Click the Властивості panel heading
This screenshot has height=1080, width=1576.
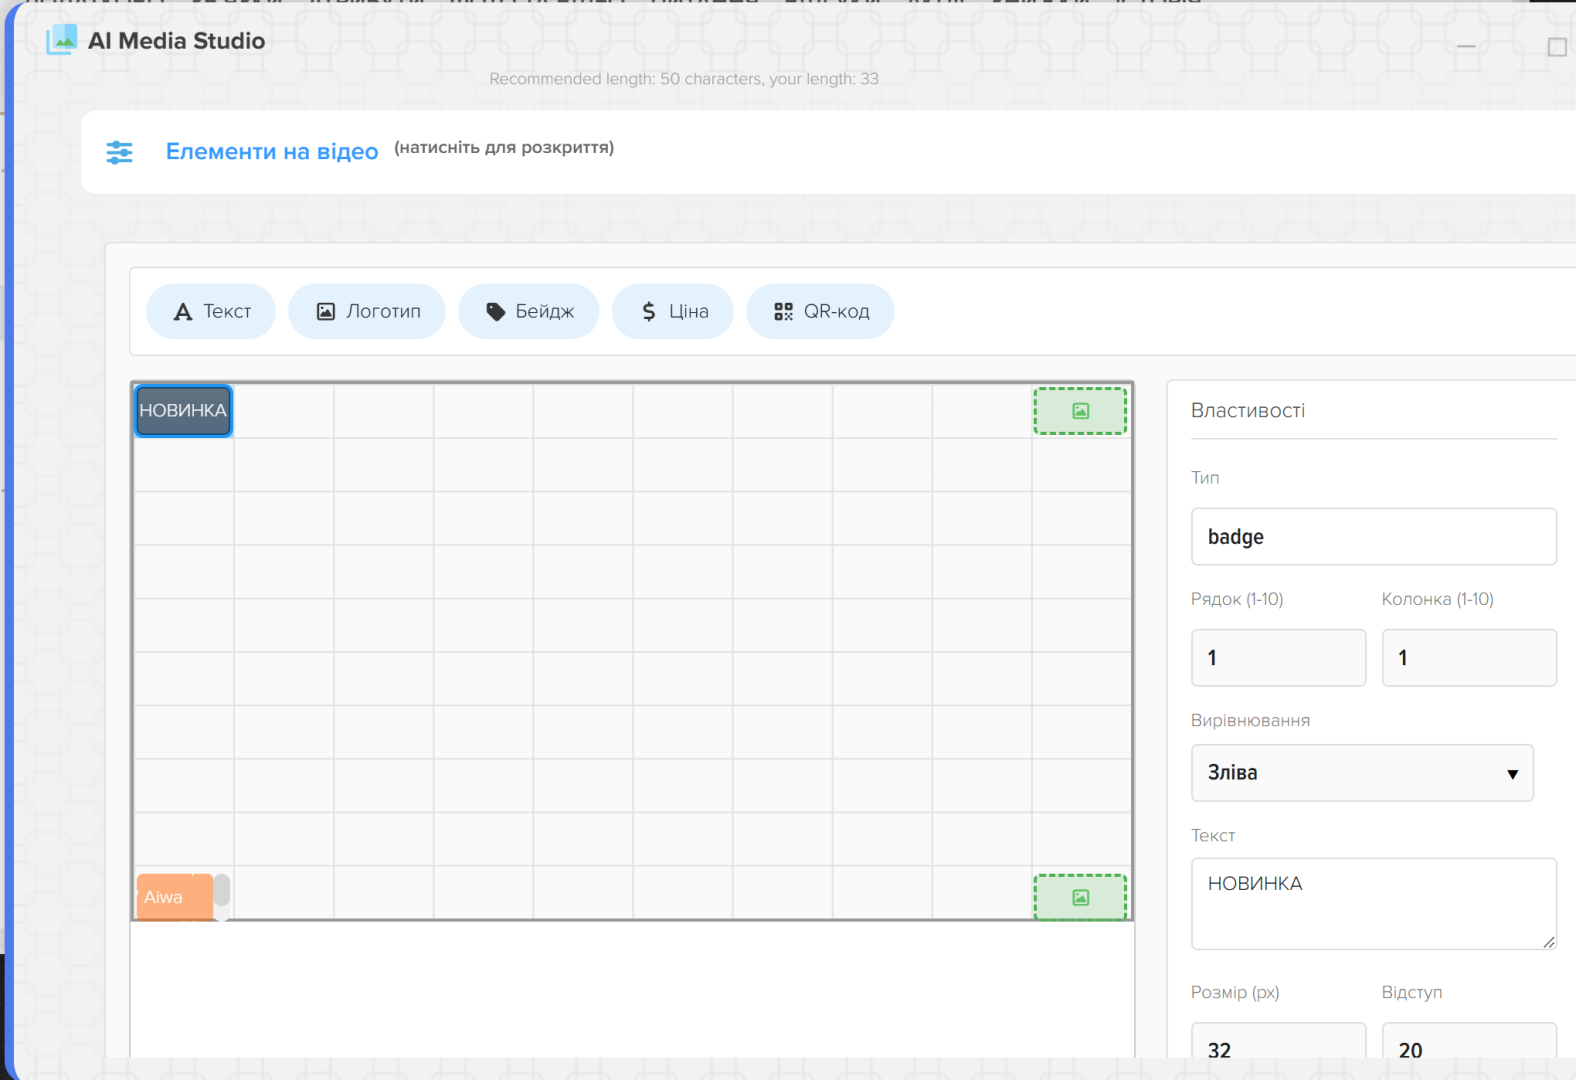pos(1248,411)
